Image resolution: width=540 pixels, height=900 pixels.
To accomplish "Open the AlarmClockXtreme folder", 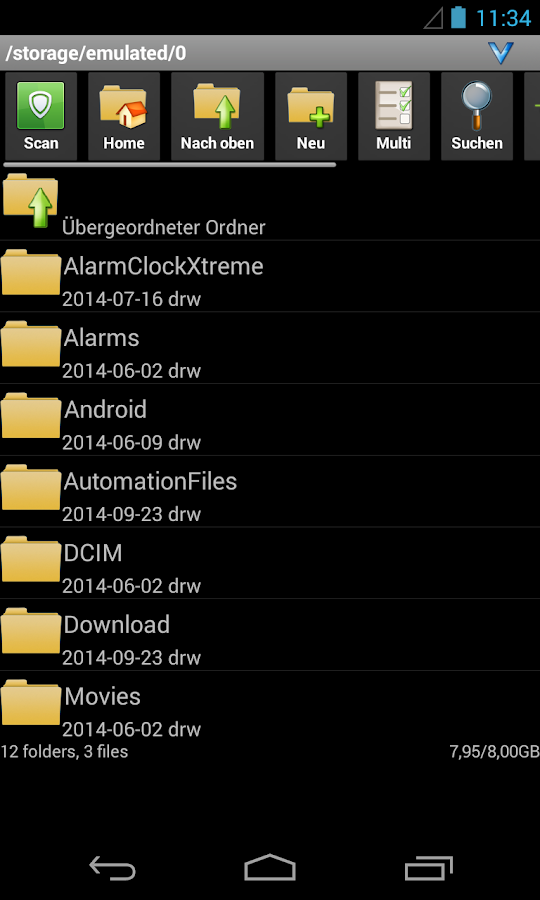I will [270, 277].
